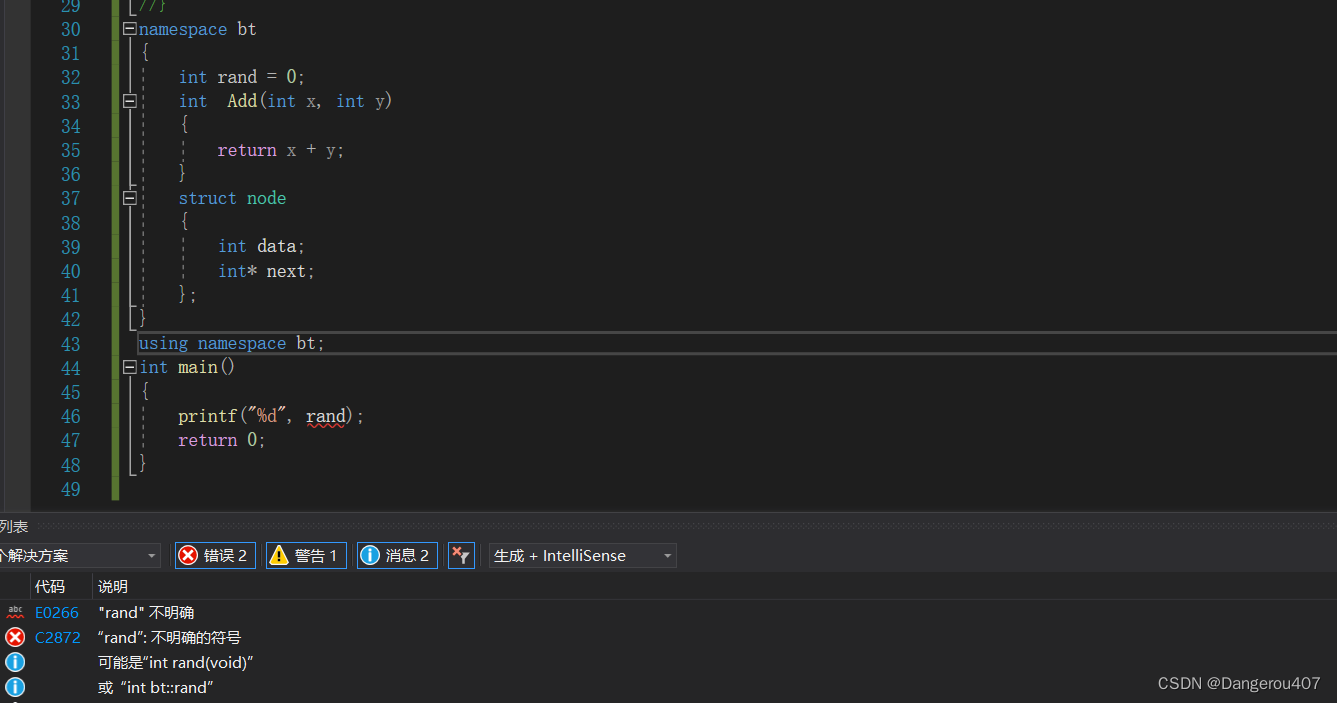Open the 生成 + IntelliSense dropdown

[x=582, y=556]
